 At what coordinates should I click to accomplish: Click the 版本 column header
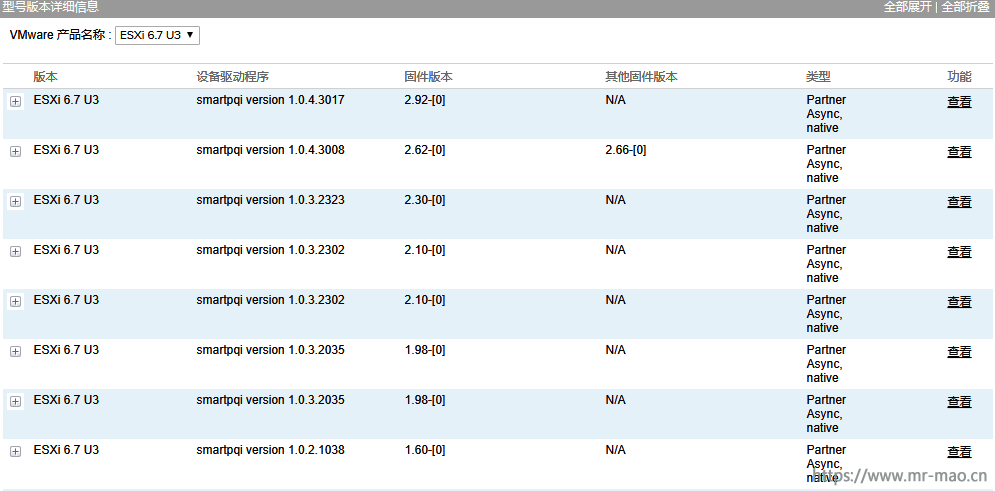point(46,77)
